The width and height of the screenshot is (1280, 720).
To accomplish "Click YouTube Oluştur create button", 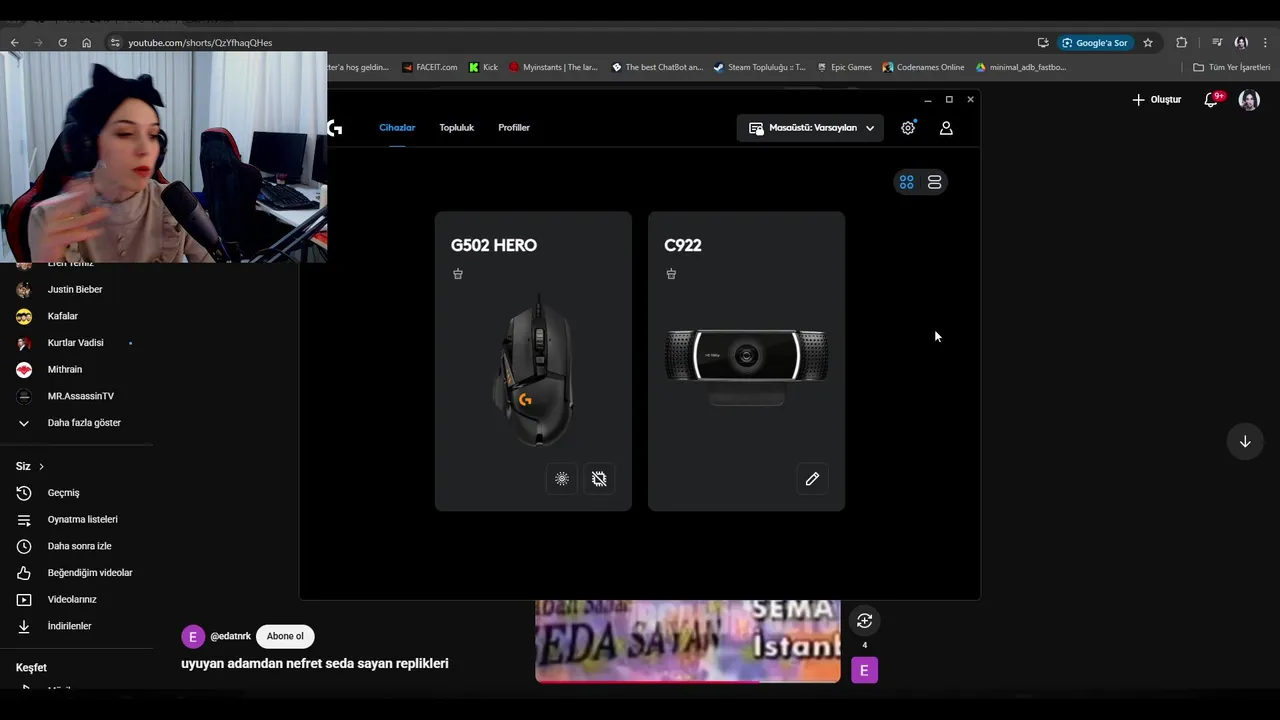I will (1157, 100).
